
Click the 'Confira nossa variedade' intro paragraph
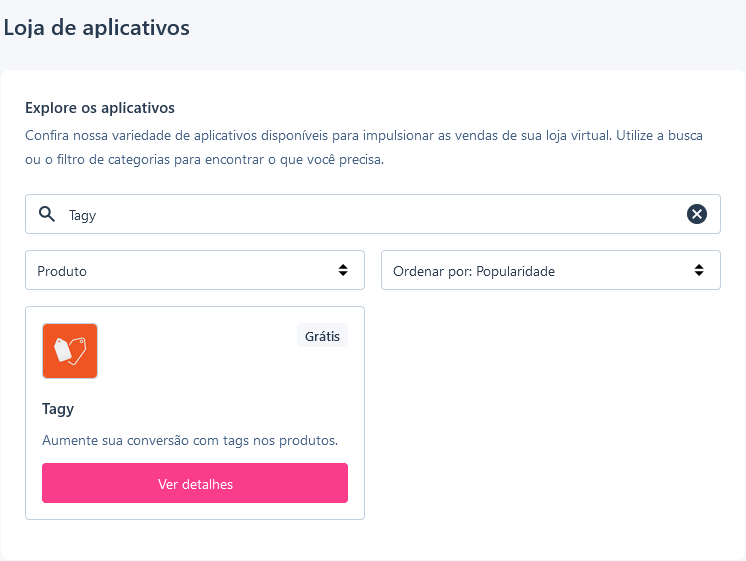[x=364, y=148]
